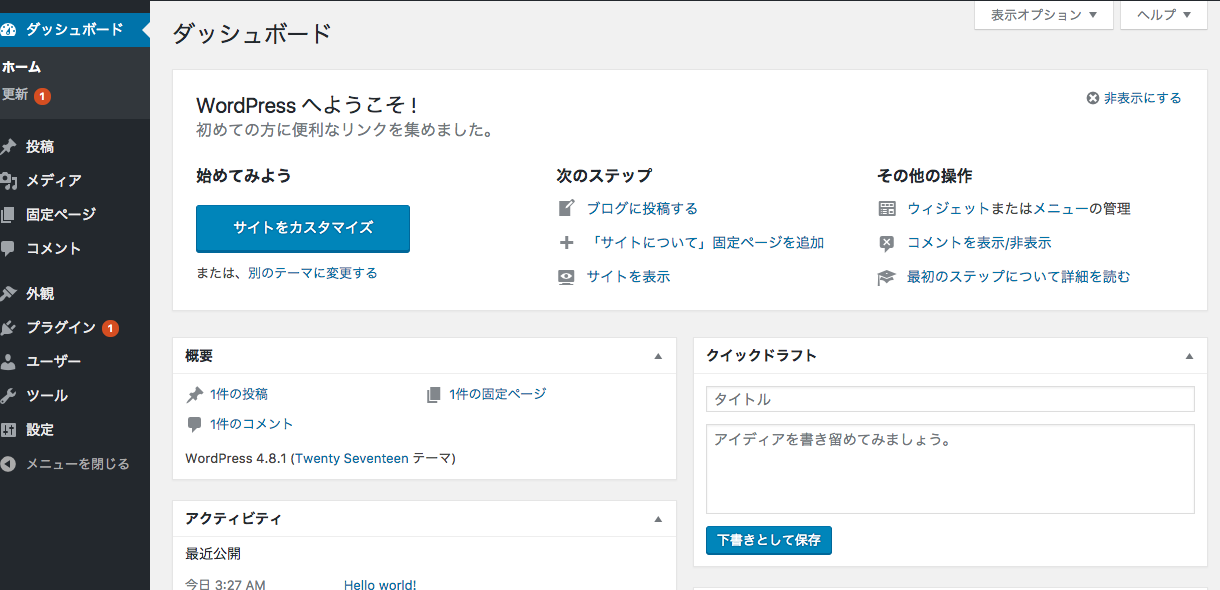Open ブログに投稿する link
The image size is (1220, 590).
(x=642, y=208)
